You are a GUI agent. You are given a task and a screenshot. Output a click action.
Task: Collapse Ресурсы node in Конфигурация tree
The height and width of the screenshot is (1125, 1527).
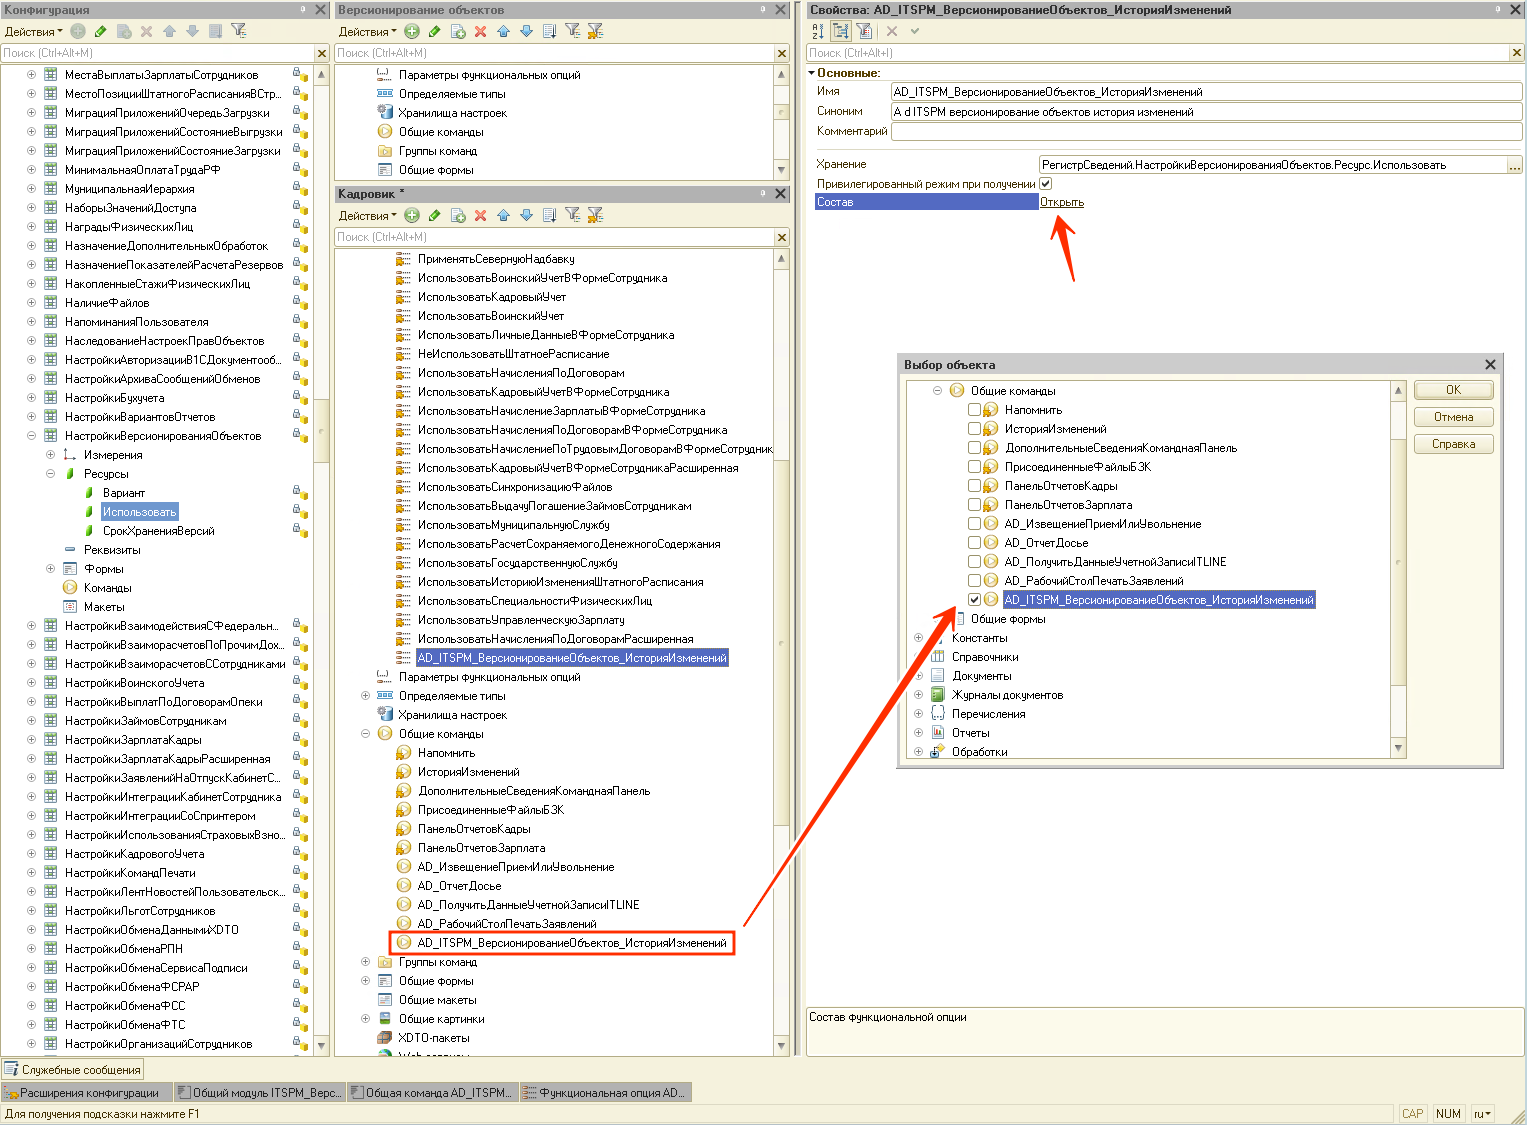click(x=50, y=474)
